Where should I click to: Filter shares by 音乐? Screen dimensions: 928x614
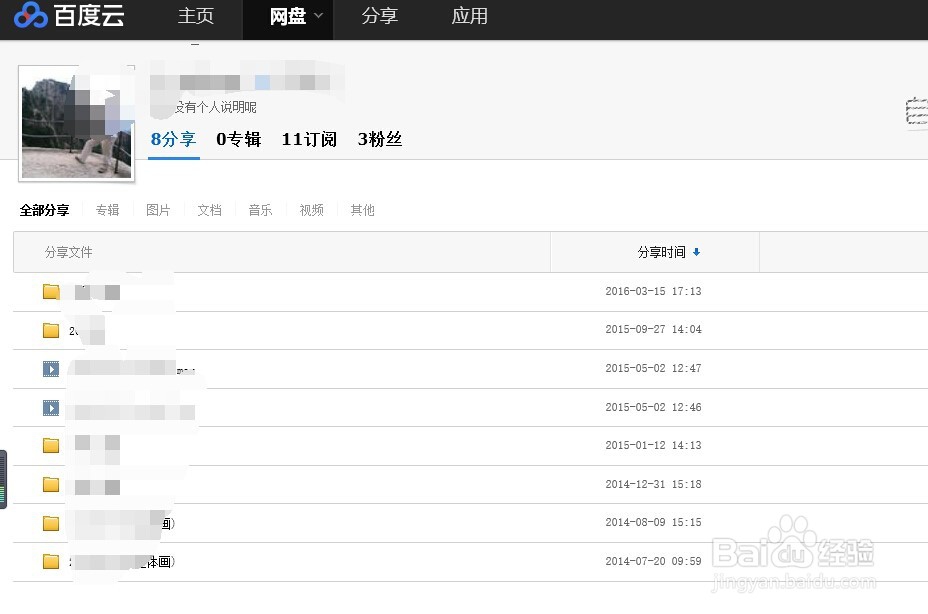coord(260,210)
